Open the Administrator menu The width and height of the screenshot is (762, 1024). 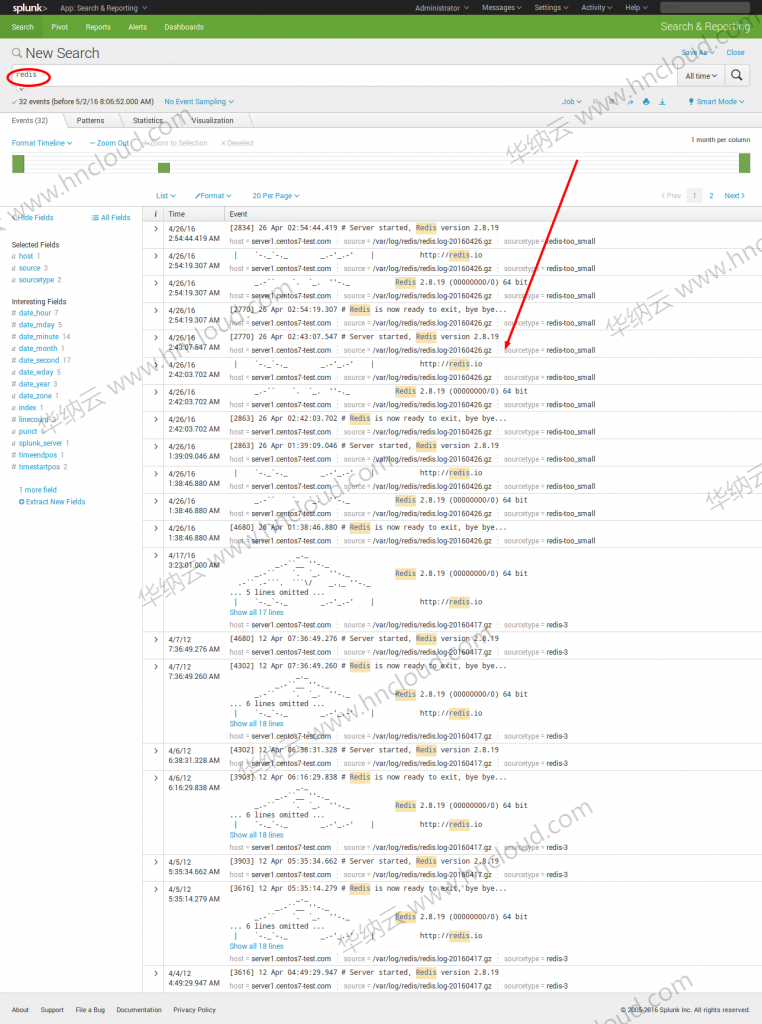(x=442, y=8)
